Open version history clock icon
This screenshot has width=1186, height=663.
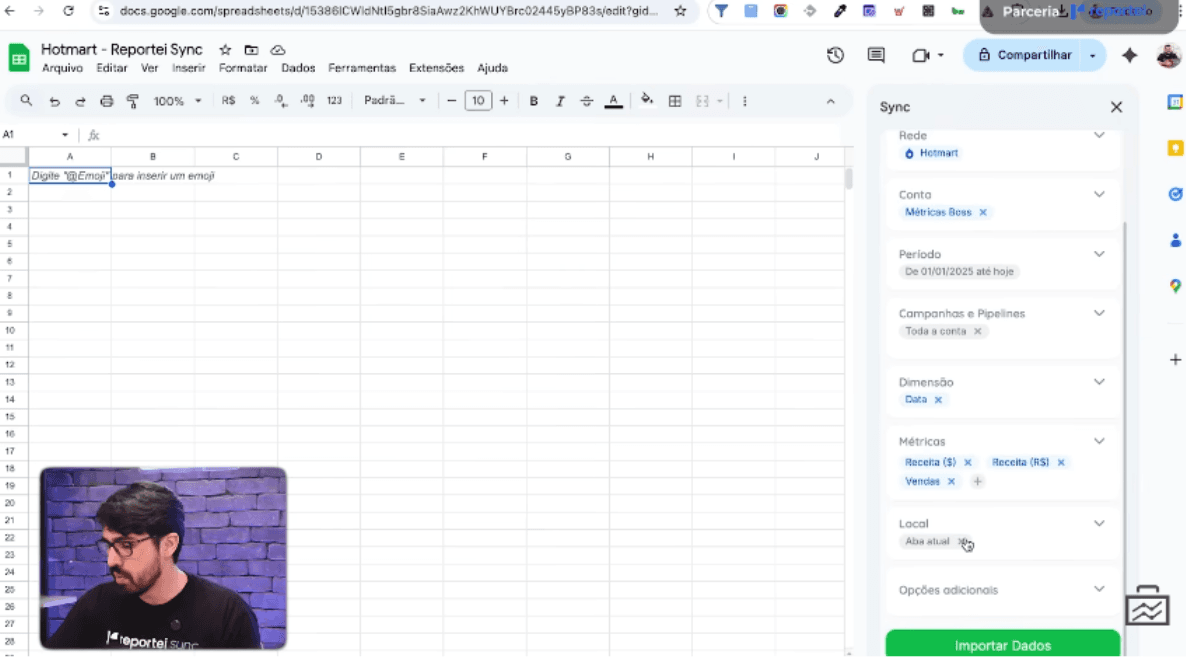pyautogui.click(x=836, y=56)
